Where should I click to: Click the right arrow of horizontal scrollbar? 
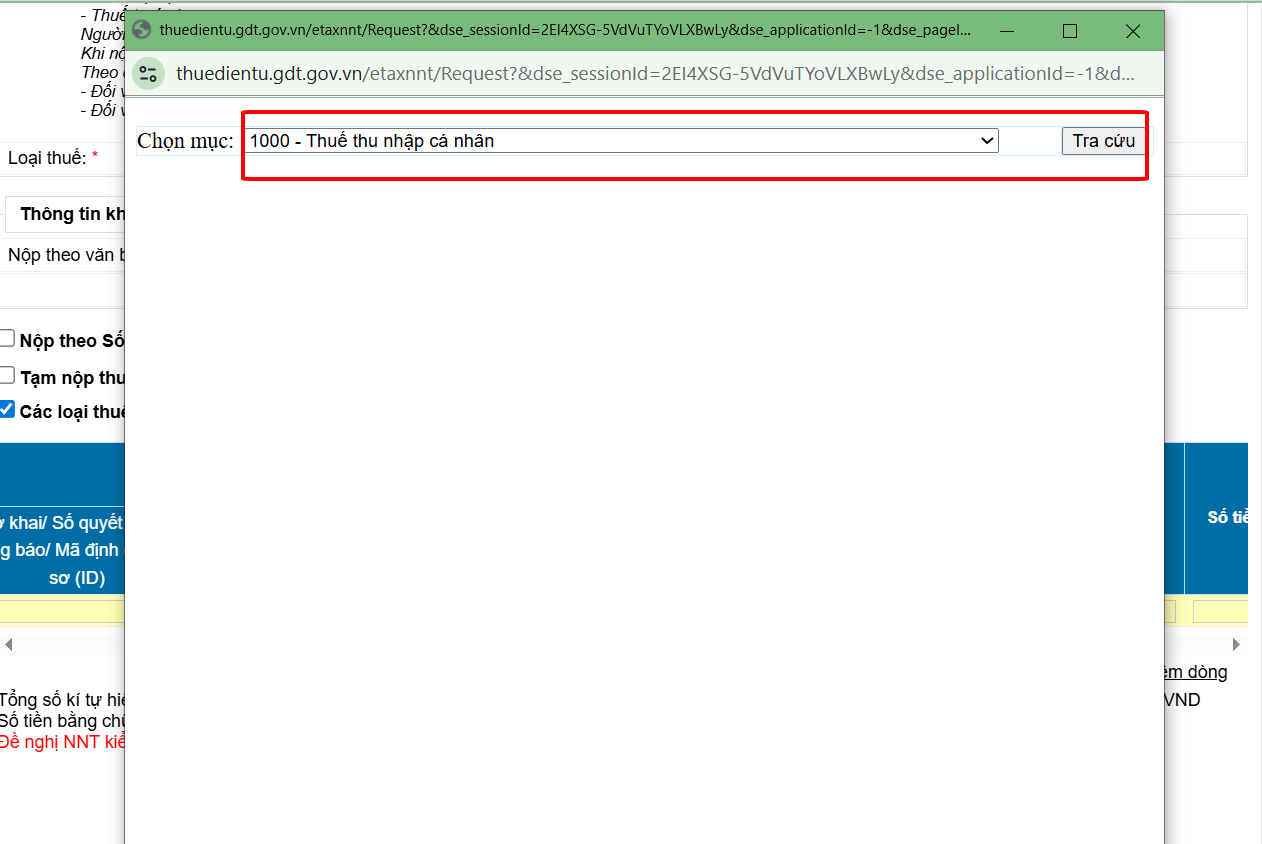pyautogui.click(x=1236, y=644)
